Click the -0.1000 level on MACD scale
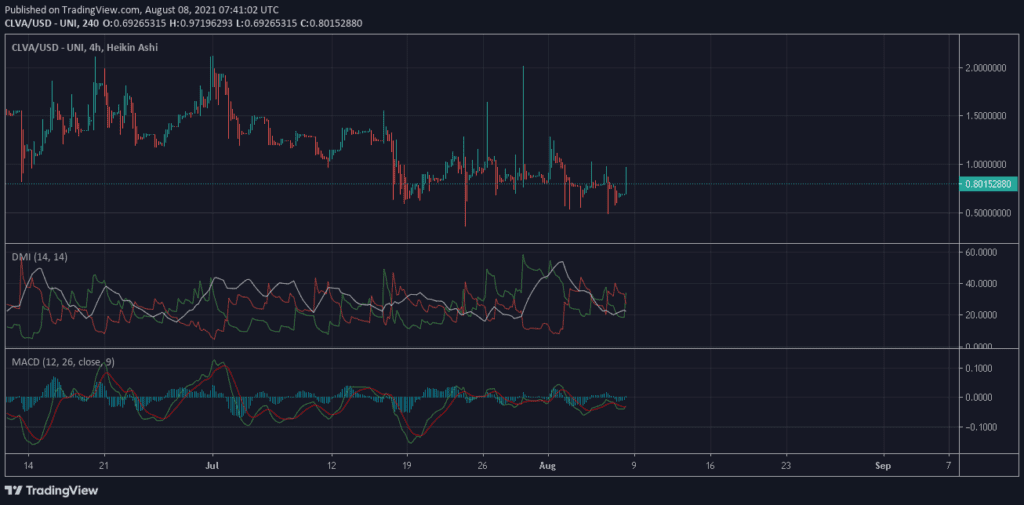 (981, 427)
